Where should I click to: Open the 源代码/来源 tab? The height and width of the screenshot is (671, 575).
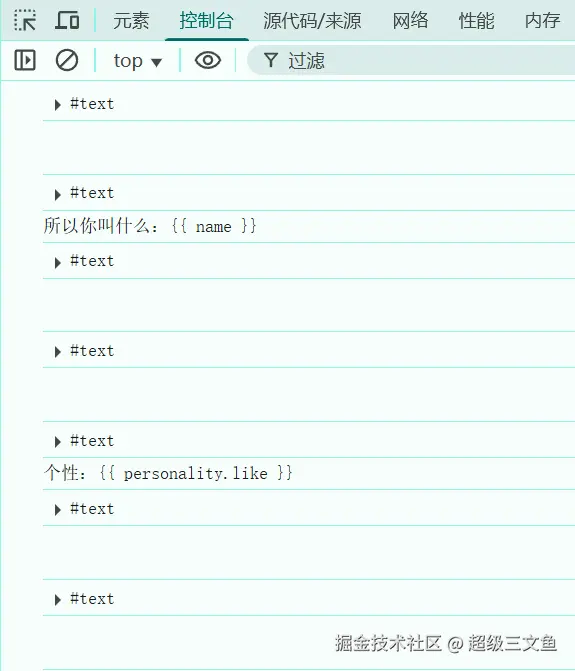pyautogui.click(x=312, y=20)
